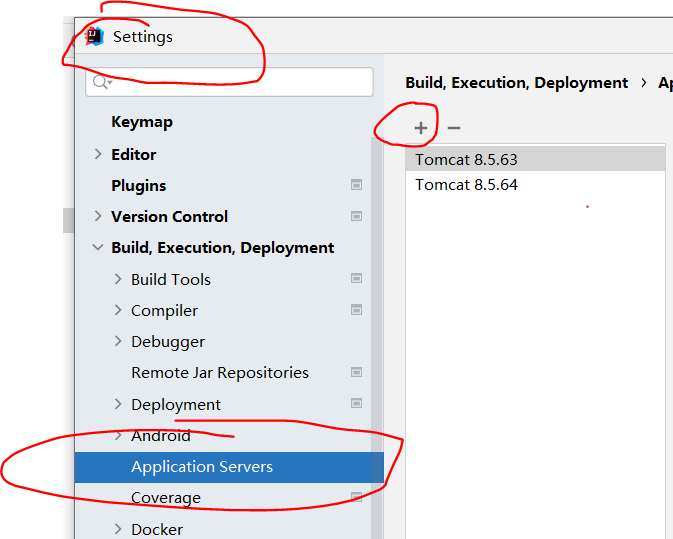This screenshot has height=539, width=673.
Task: Select the Tomcat 8.5.64 server entry
Action: pyautogui.click(x=467, y=185)
